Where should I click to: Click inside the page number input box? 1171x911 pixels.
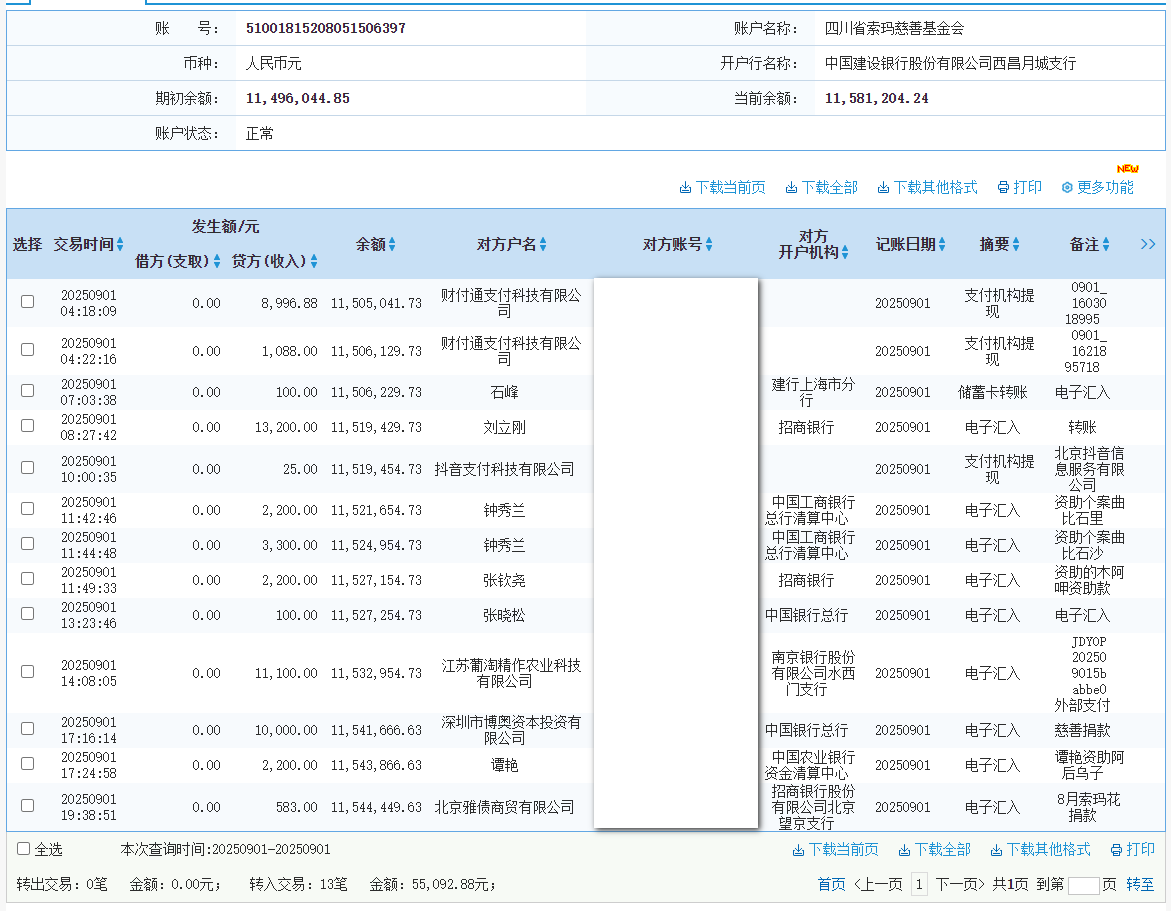[x=1084, y=884]
